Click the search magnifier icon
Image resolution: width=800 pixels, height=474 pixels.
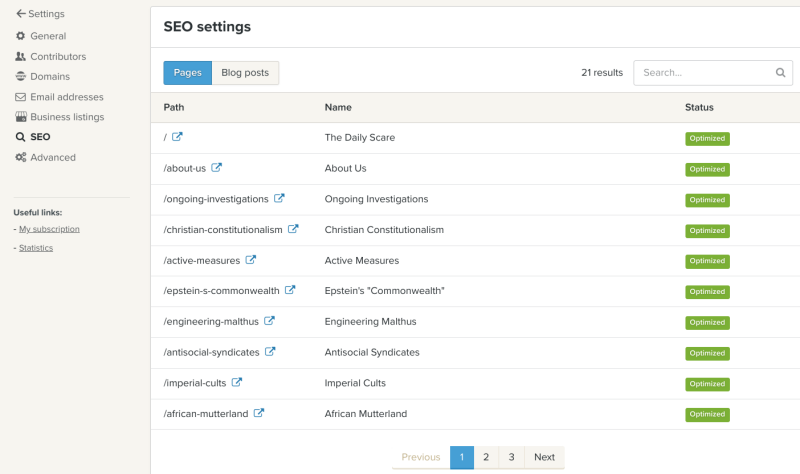coord(781,73)
